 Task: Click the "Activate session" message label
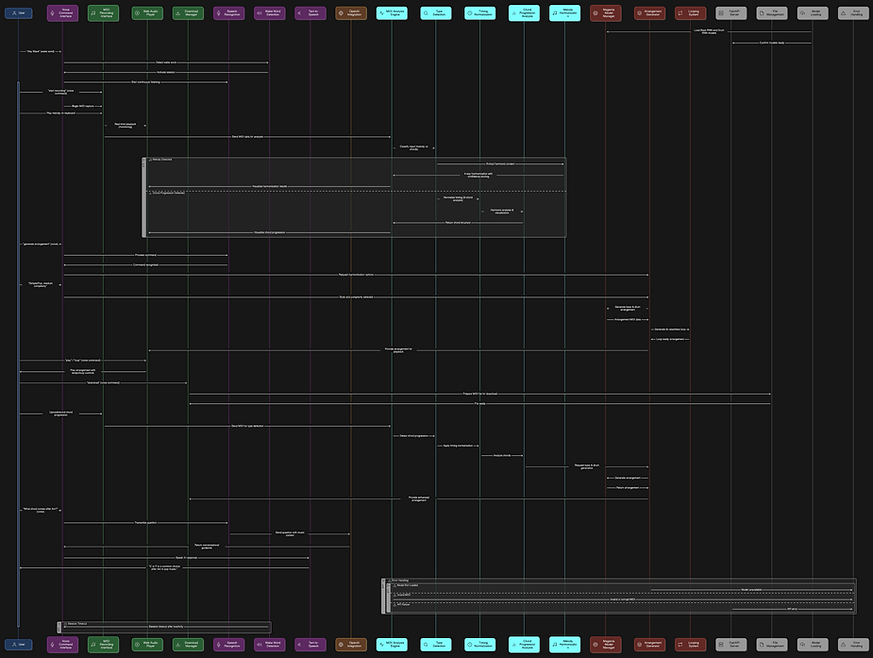pyautogui.click(x=166, y=72)
